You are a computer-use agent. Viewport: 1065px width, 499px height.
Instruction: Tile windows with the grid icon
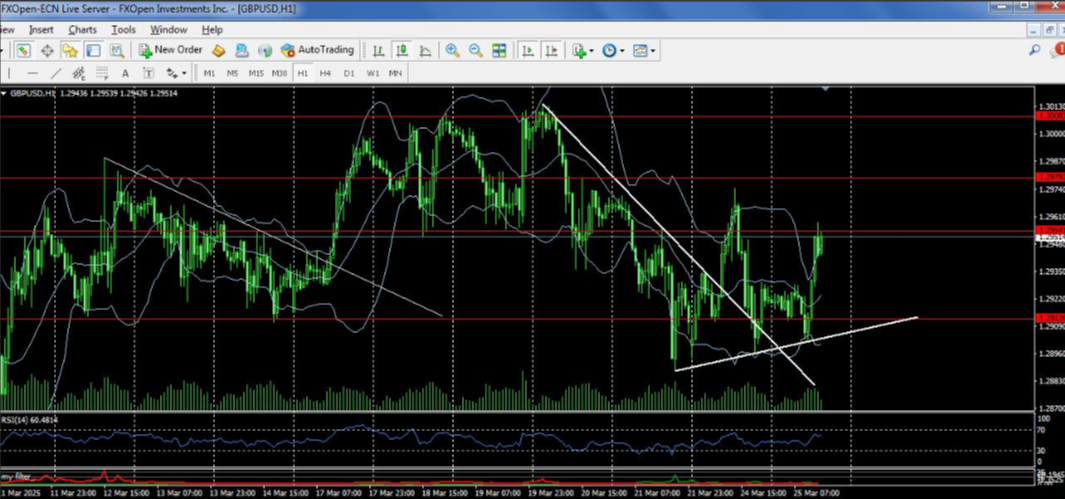[499, 50]
